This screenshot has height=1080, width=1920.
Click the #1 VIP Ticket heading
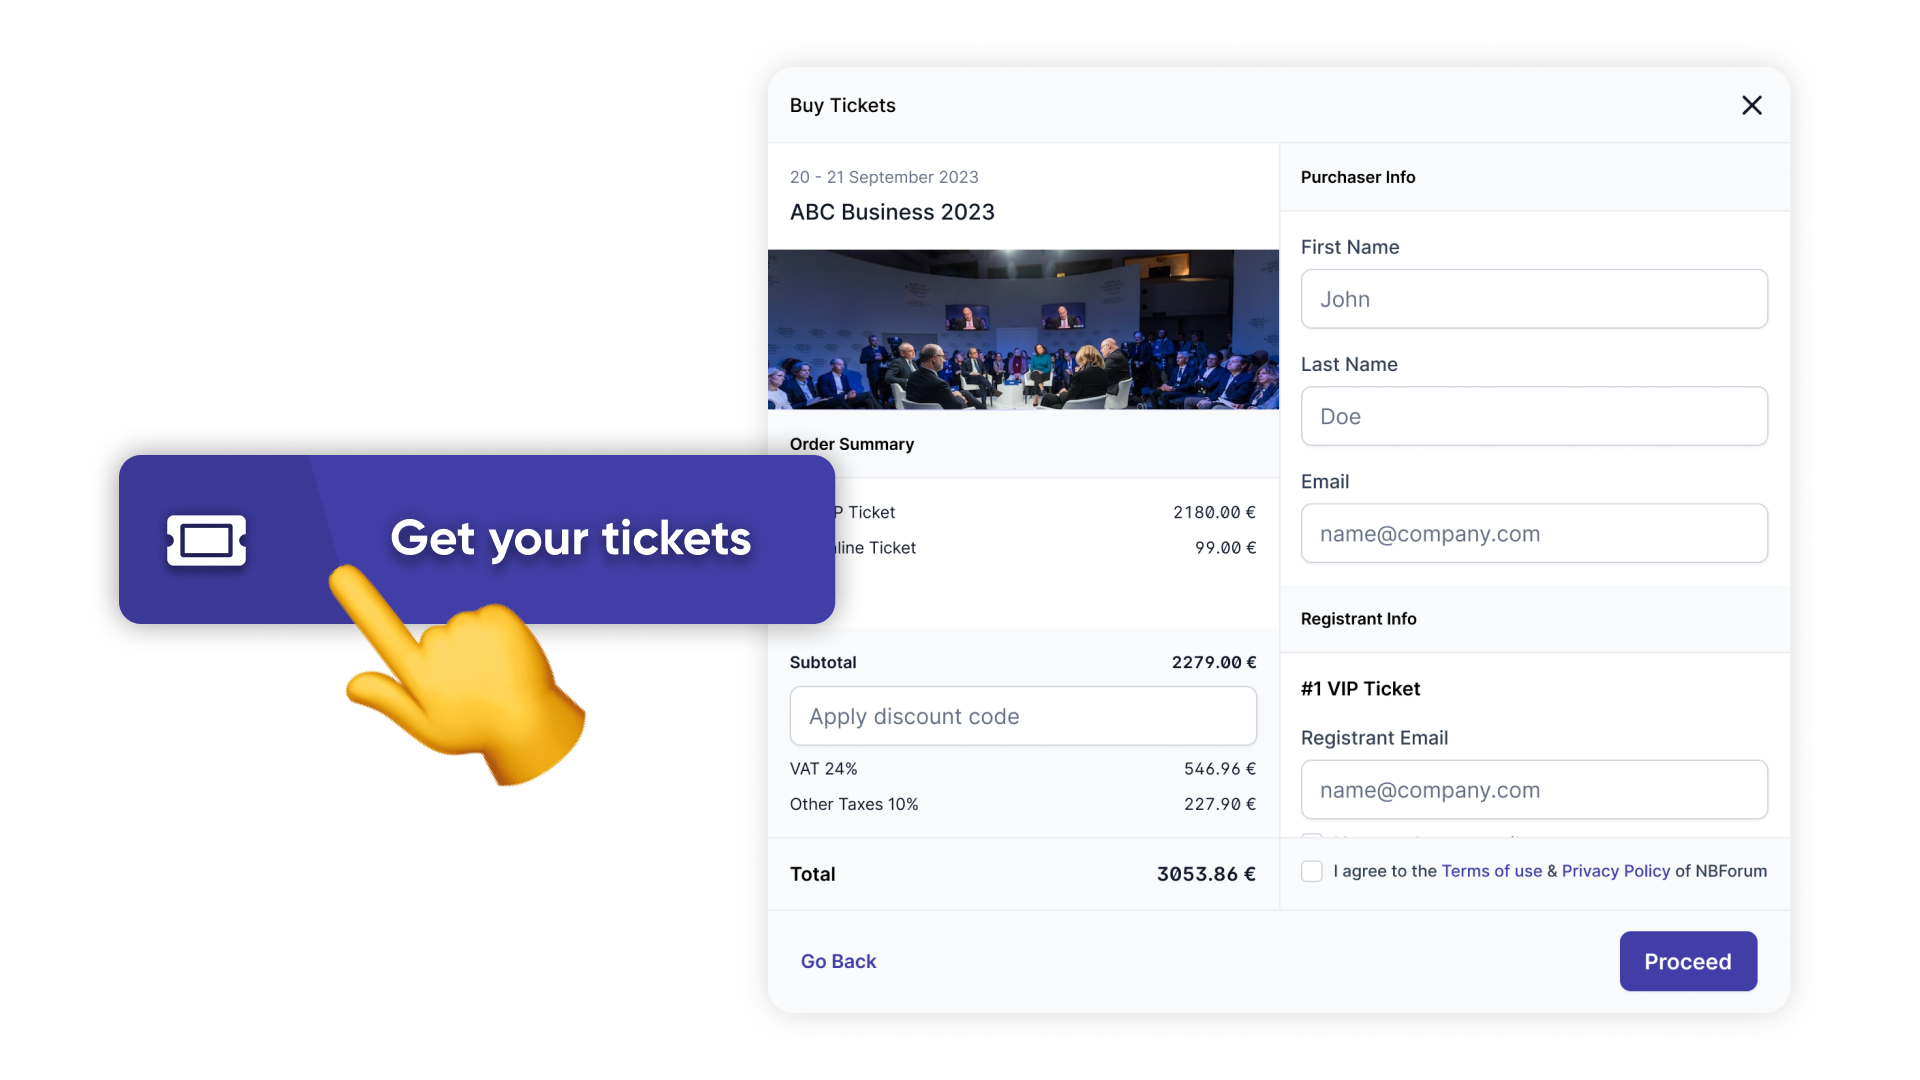[x=1360, y=688]
